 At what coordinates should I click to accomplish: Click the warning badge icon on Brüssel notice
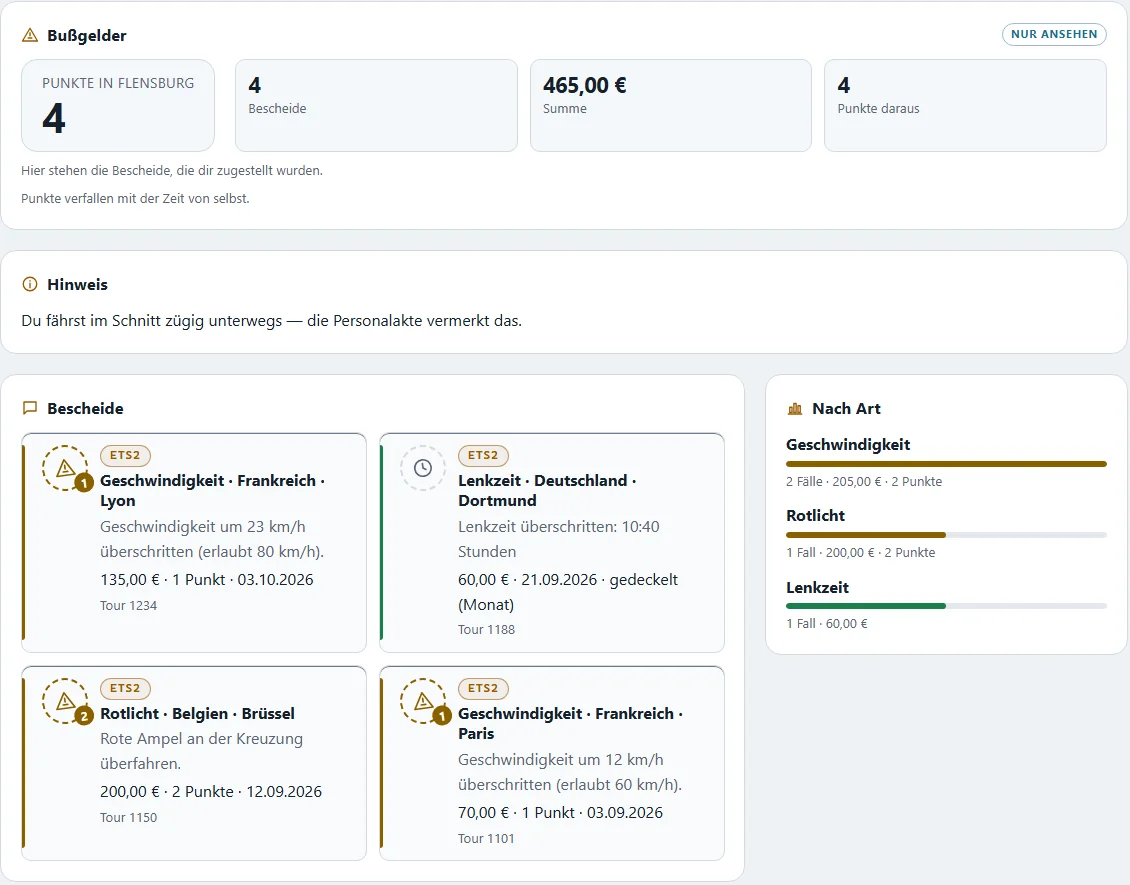point(66,701)
